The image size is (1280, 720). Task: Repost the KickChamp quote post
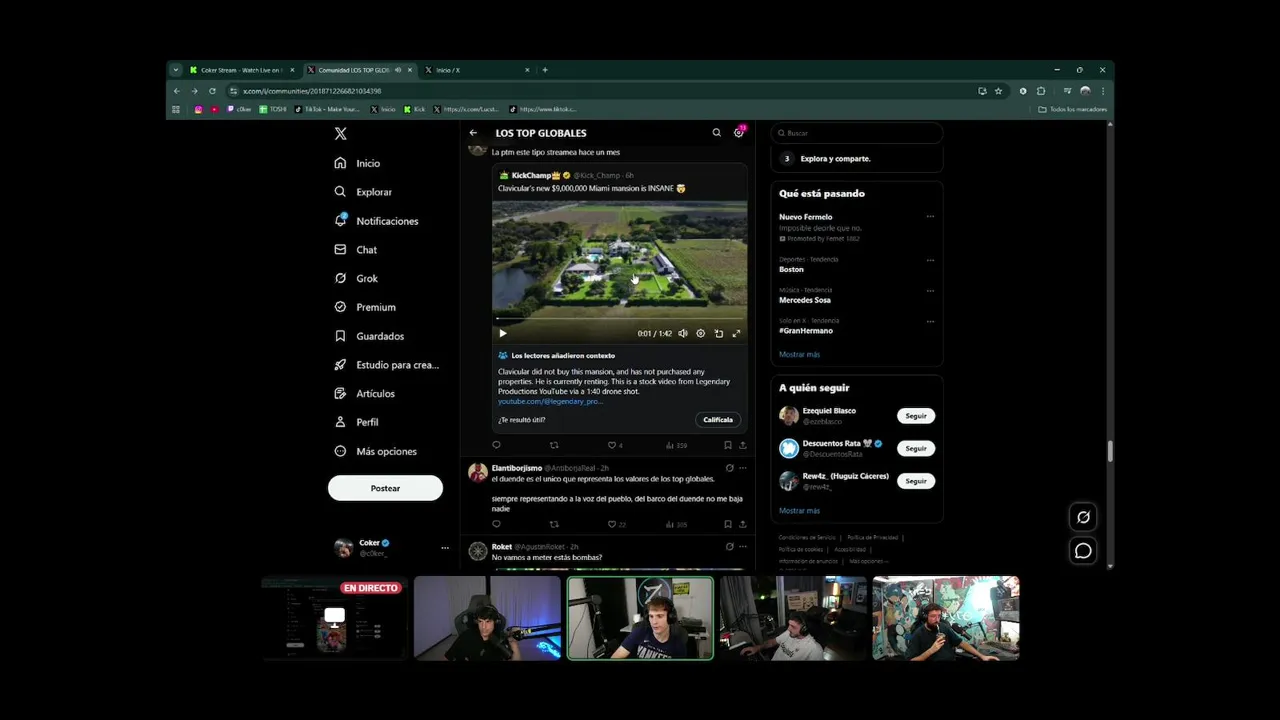[x=554, y=445]
